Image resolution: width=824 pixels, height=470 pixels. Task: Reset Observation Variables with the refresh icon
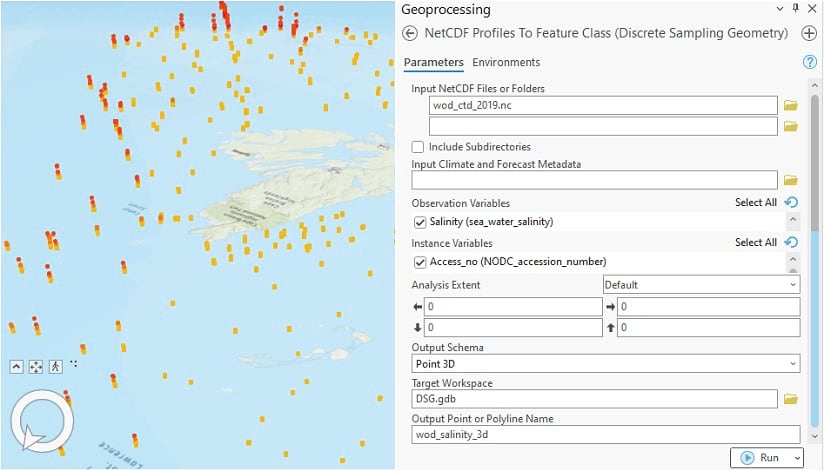pos(791,203)
